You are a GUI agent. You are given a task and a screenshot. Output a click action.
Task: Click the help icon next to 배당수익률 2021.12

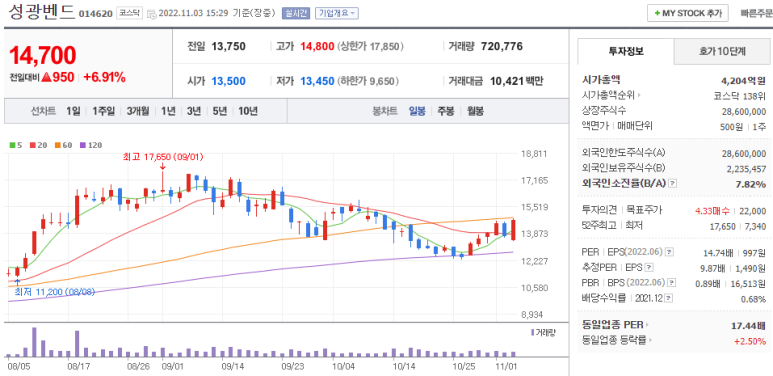pos(668,299)
